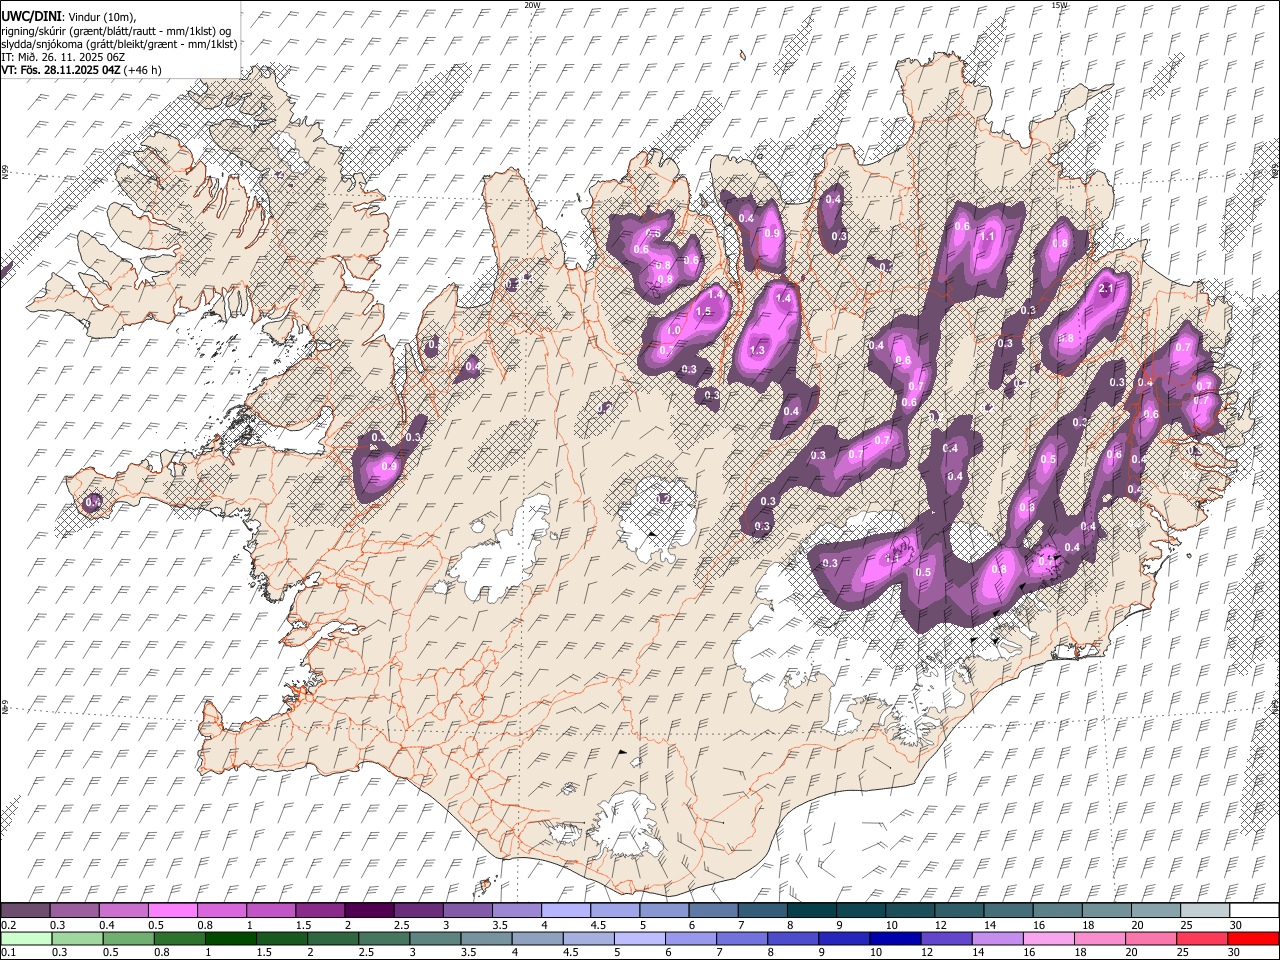Select the 25–30 pale grey top-row swatch
Viewport: 1280px width, 960px height.
1206,910
